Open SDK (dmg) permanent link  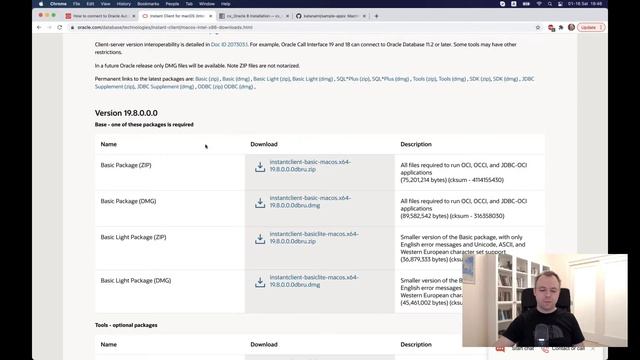(505, 79)
